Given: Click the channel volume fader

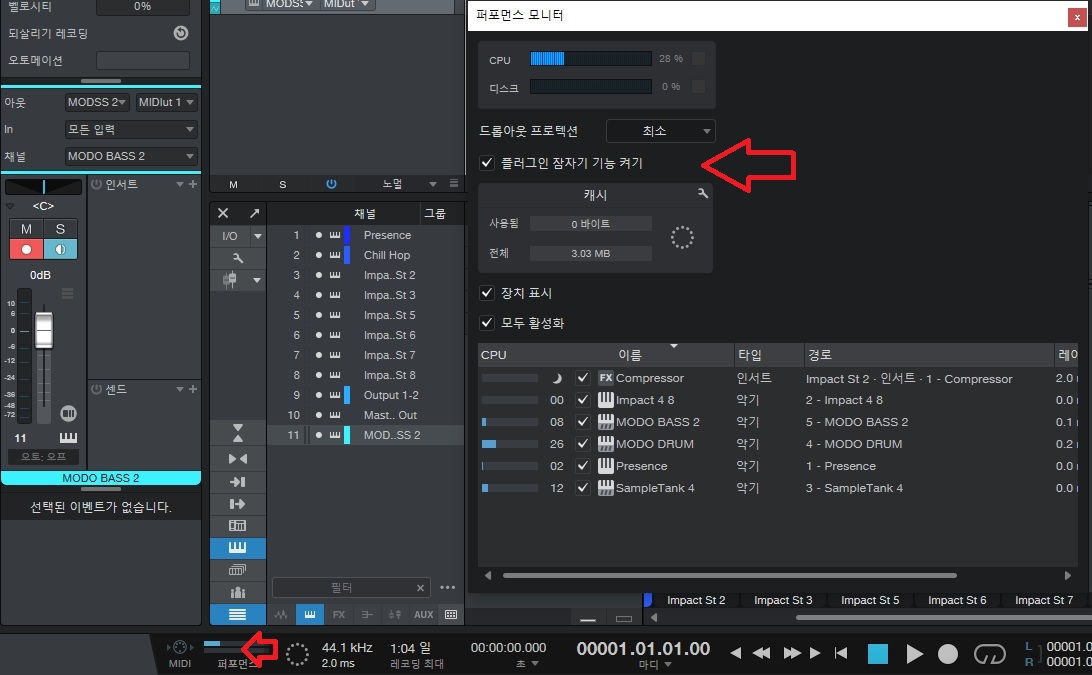Looking at the screenshot, I should (x=44, y=331).
